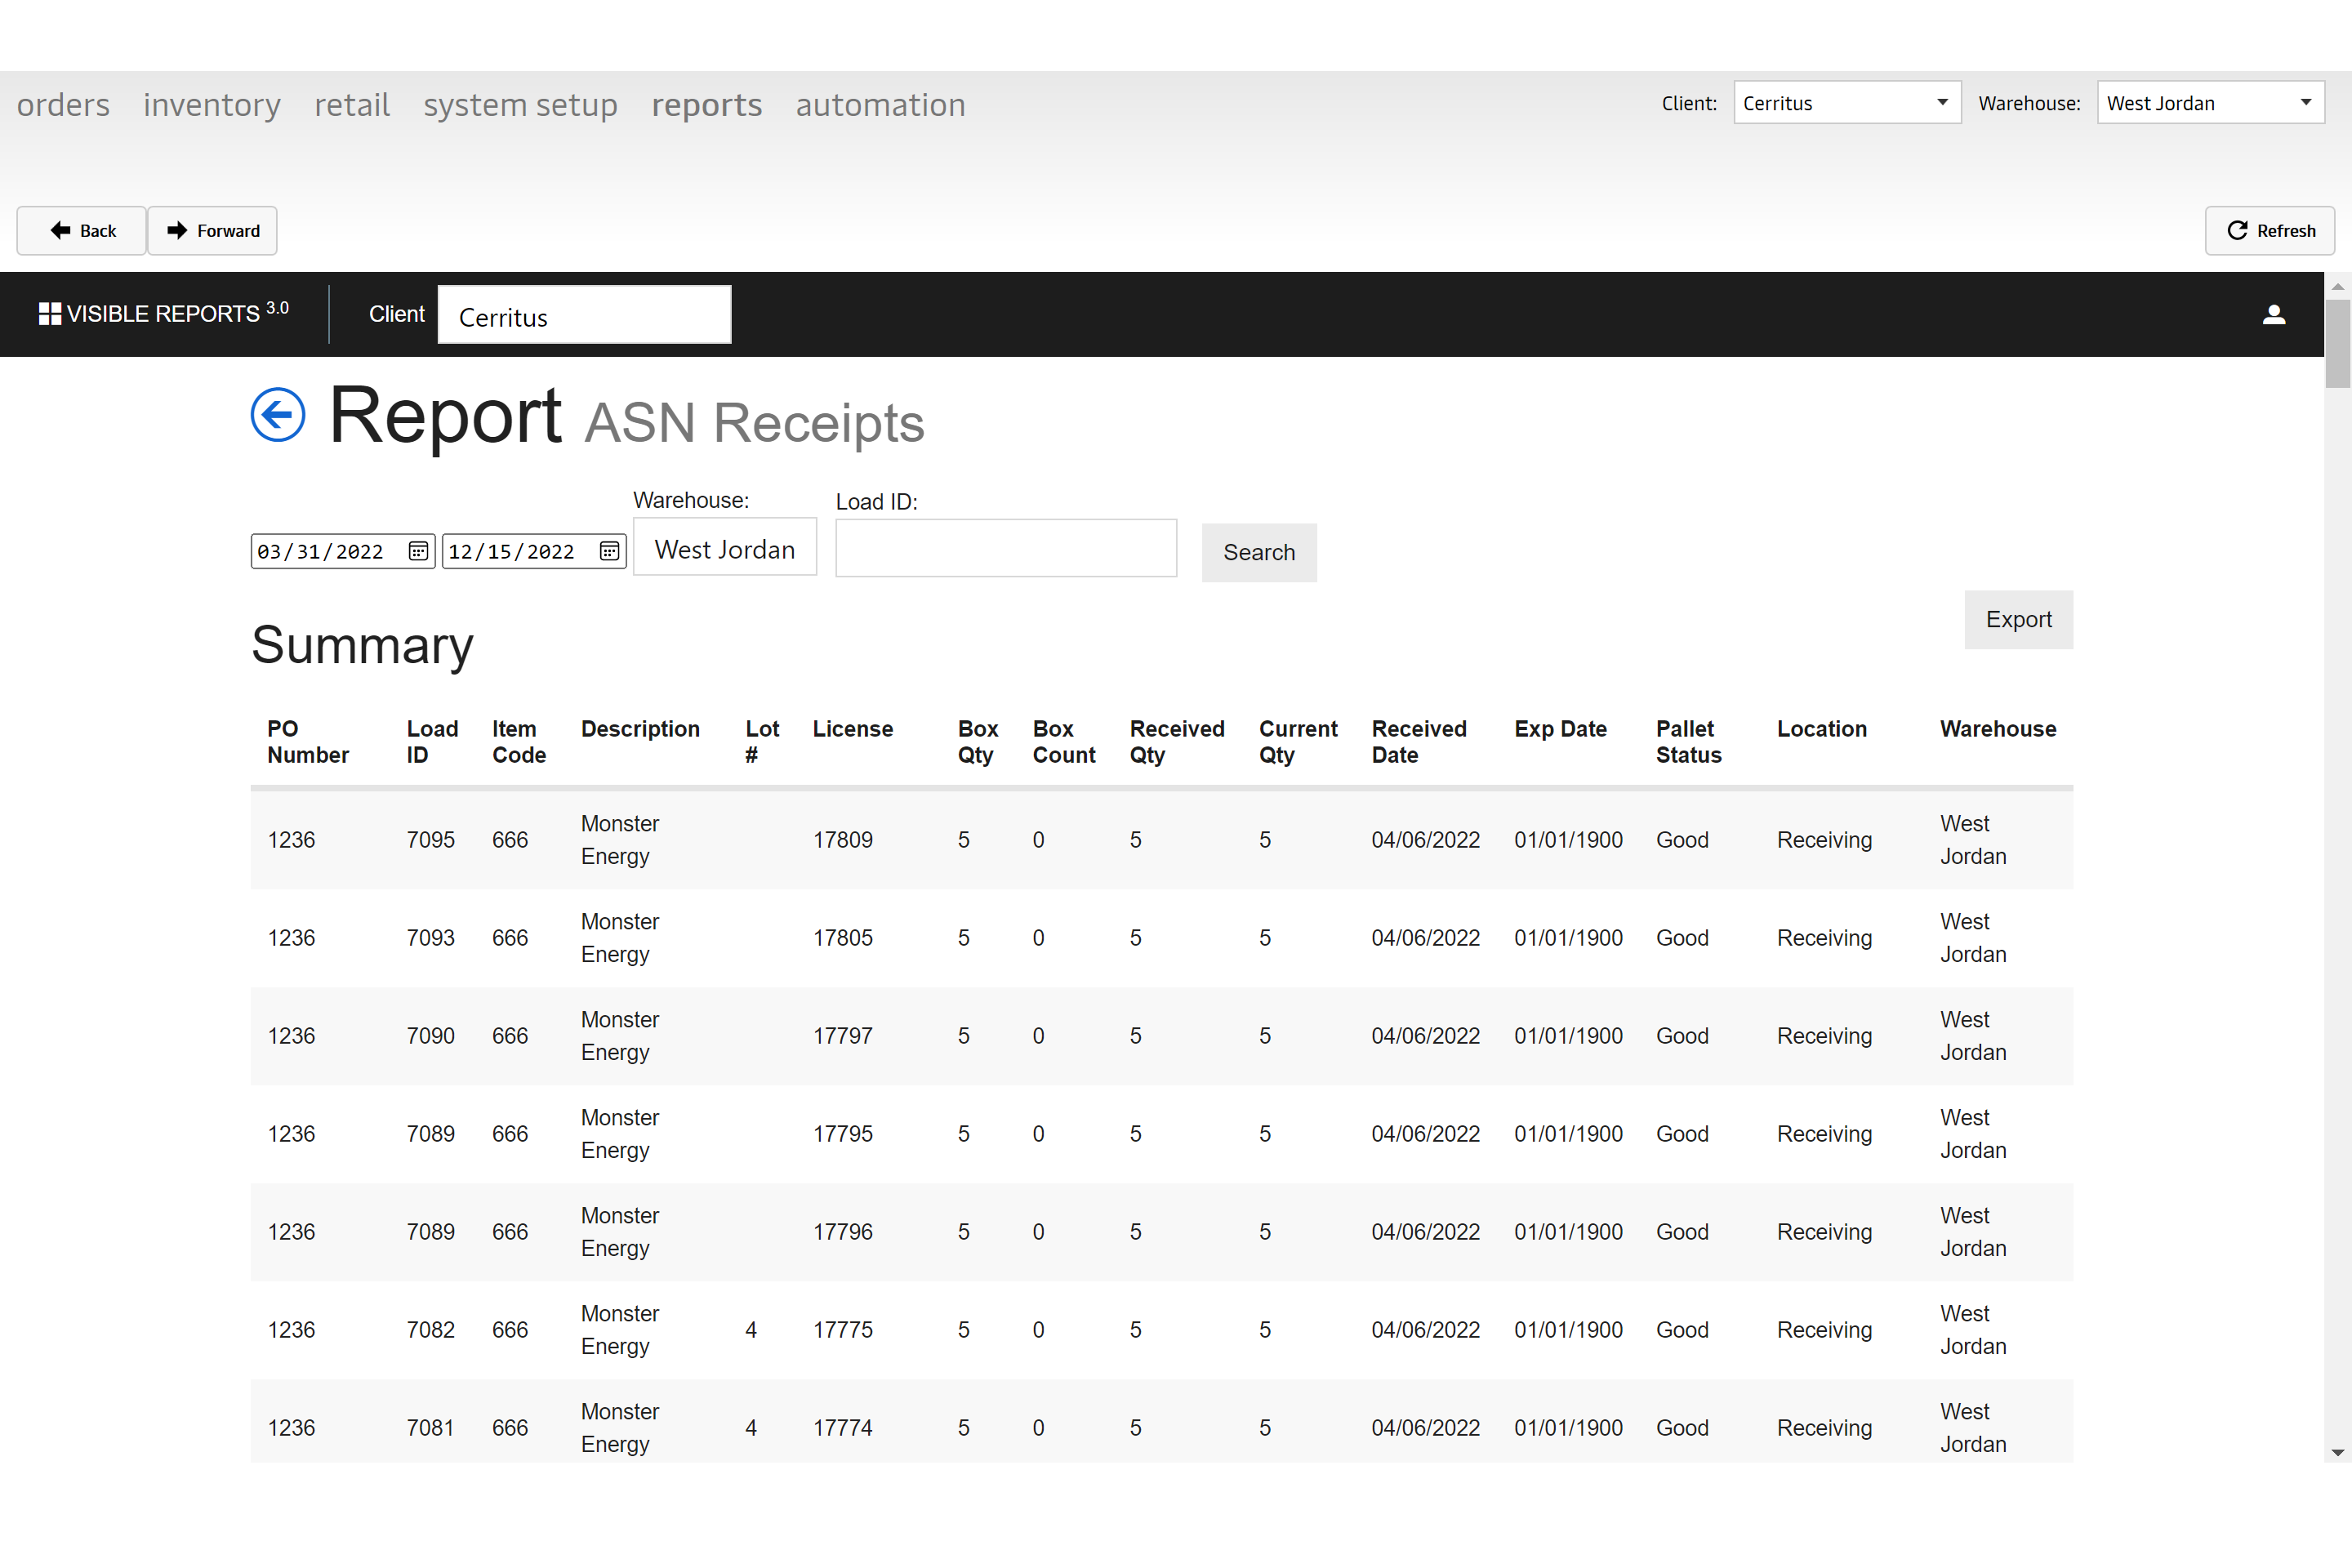Click the Warehouse column header in the table
Screen dimensions: 2352x1568
1998,729
